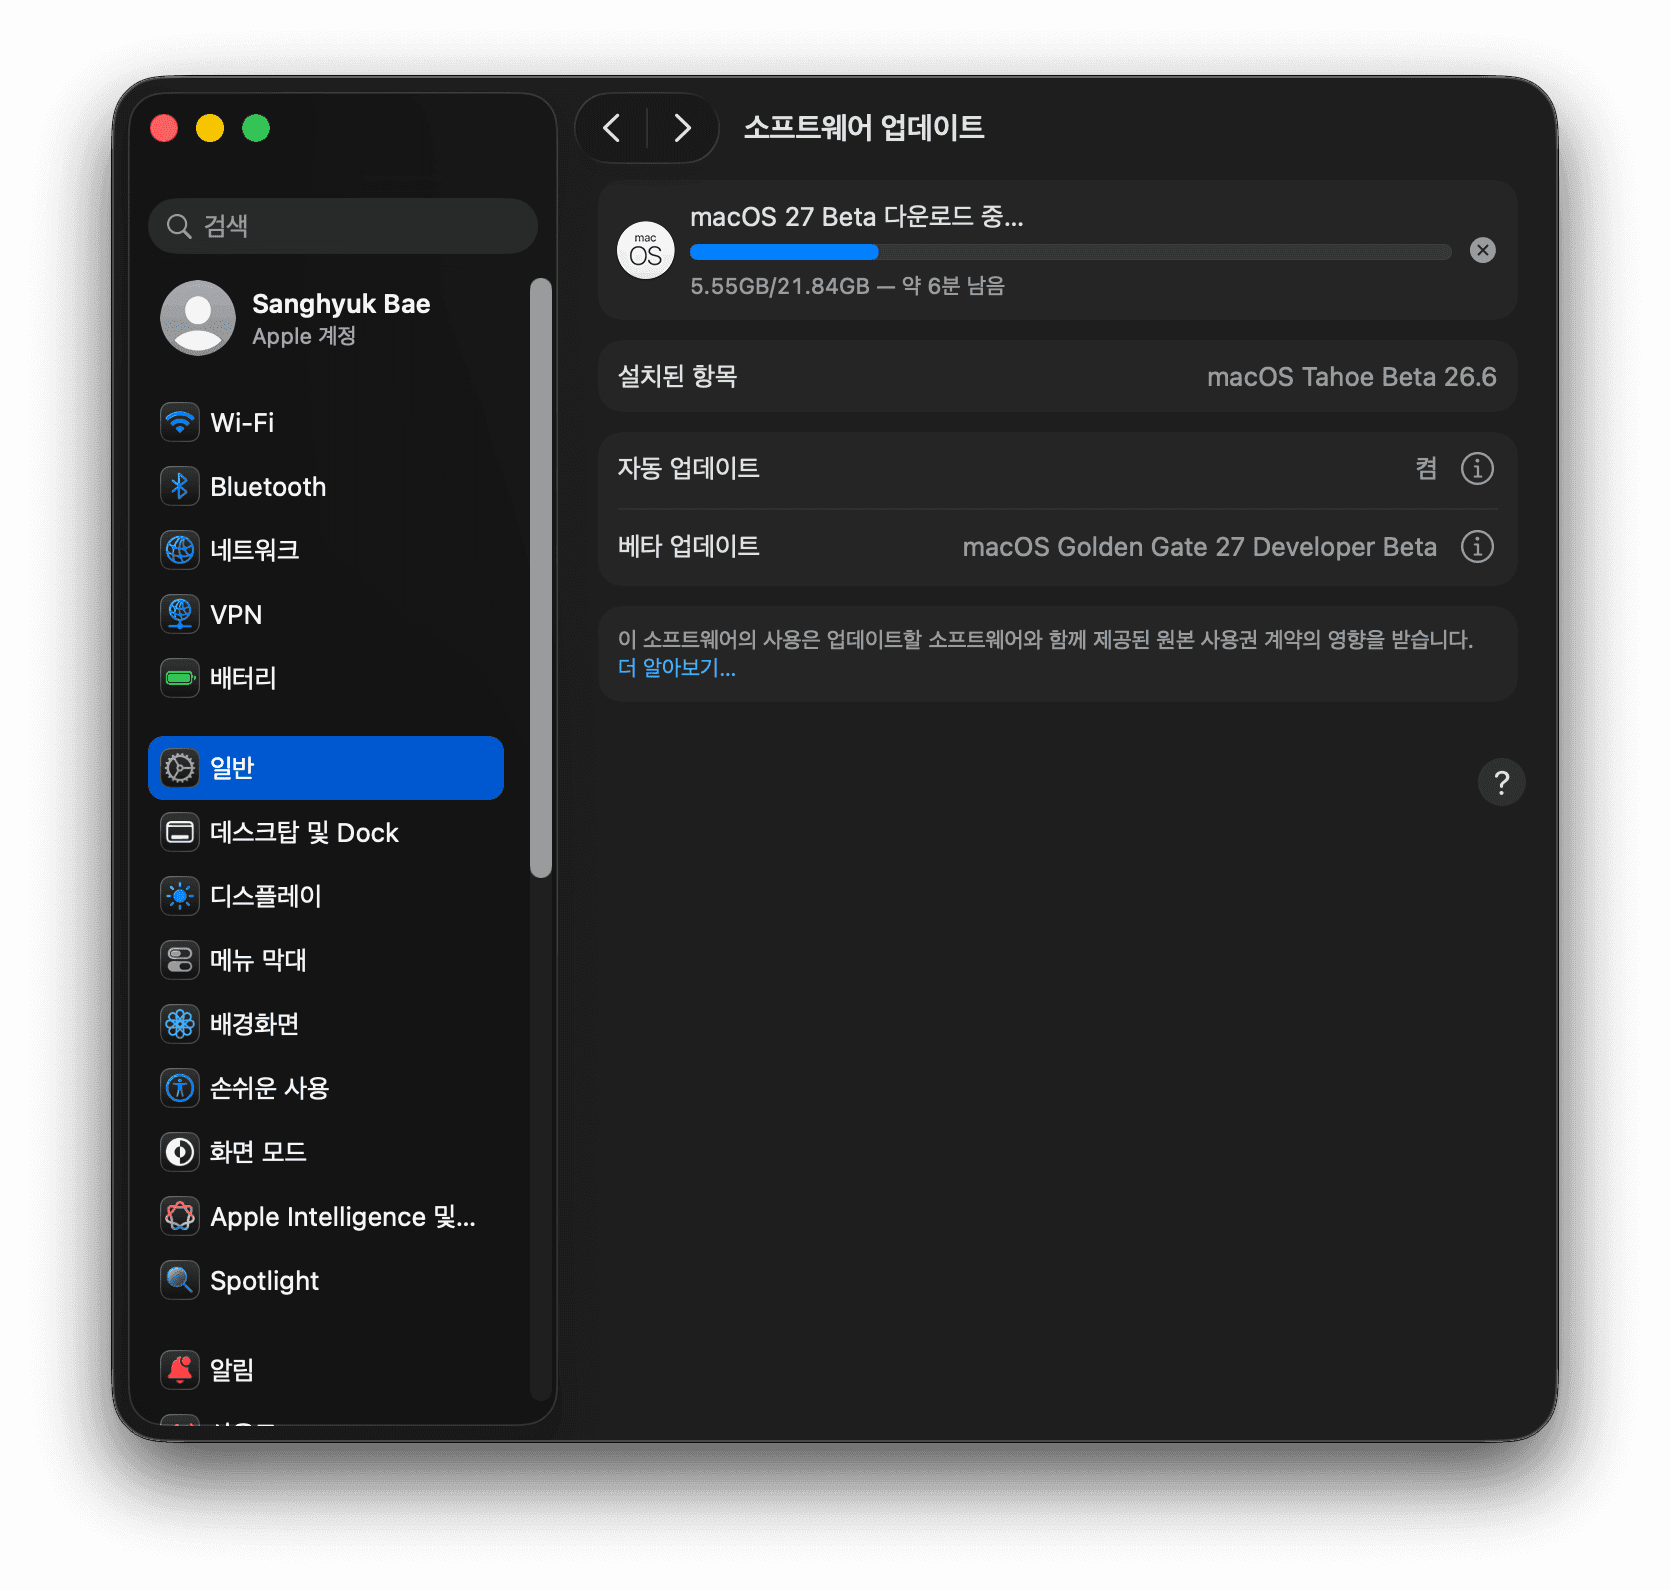The image size is (1670, 1590).
Task: Open the Wi-Fi settings pane
Action: pyautogui.click(x=326, y=422)
